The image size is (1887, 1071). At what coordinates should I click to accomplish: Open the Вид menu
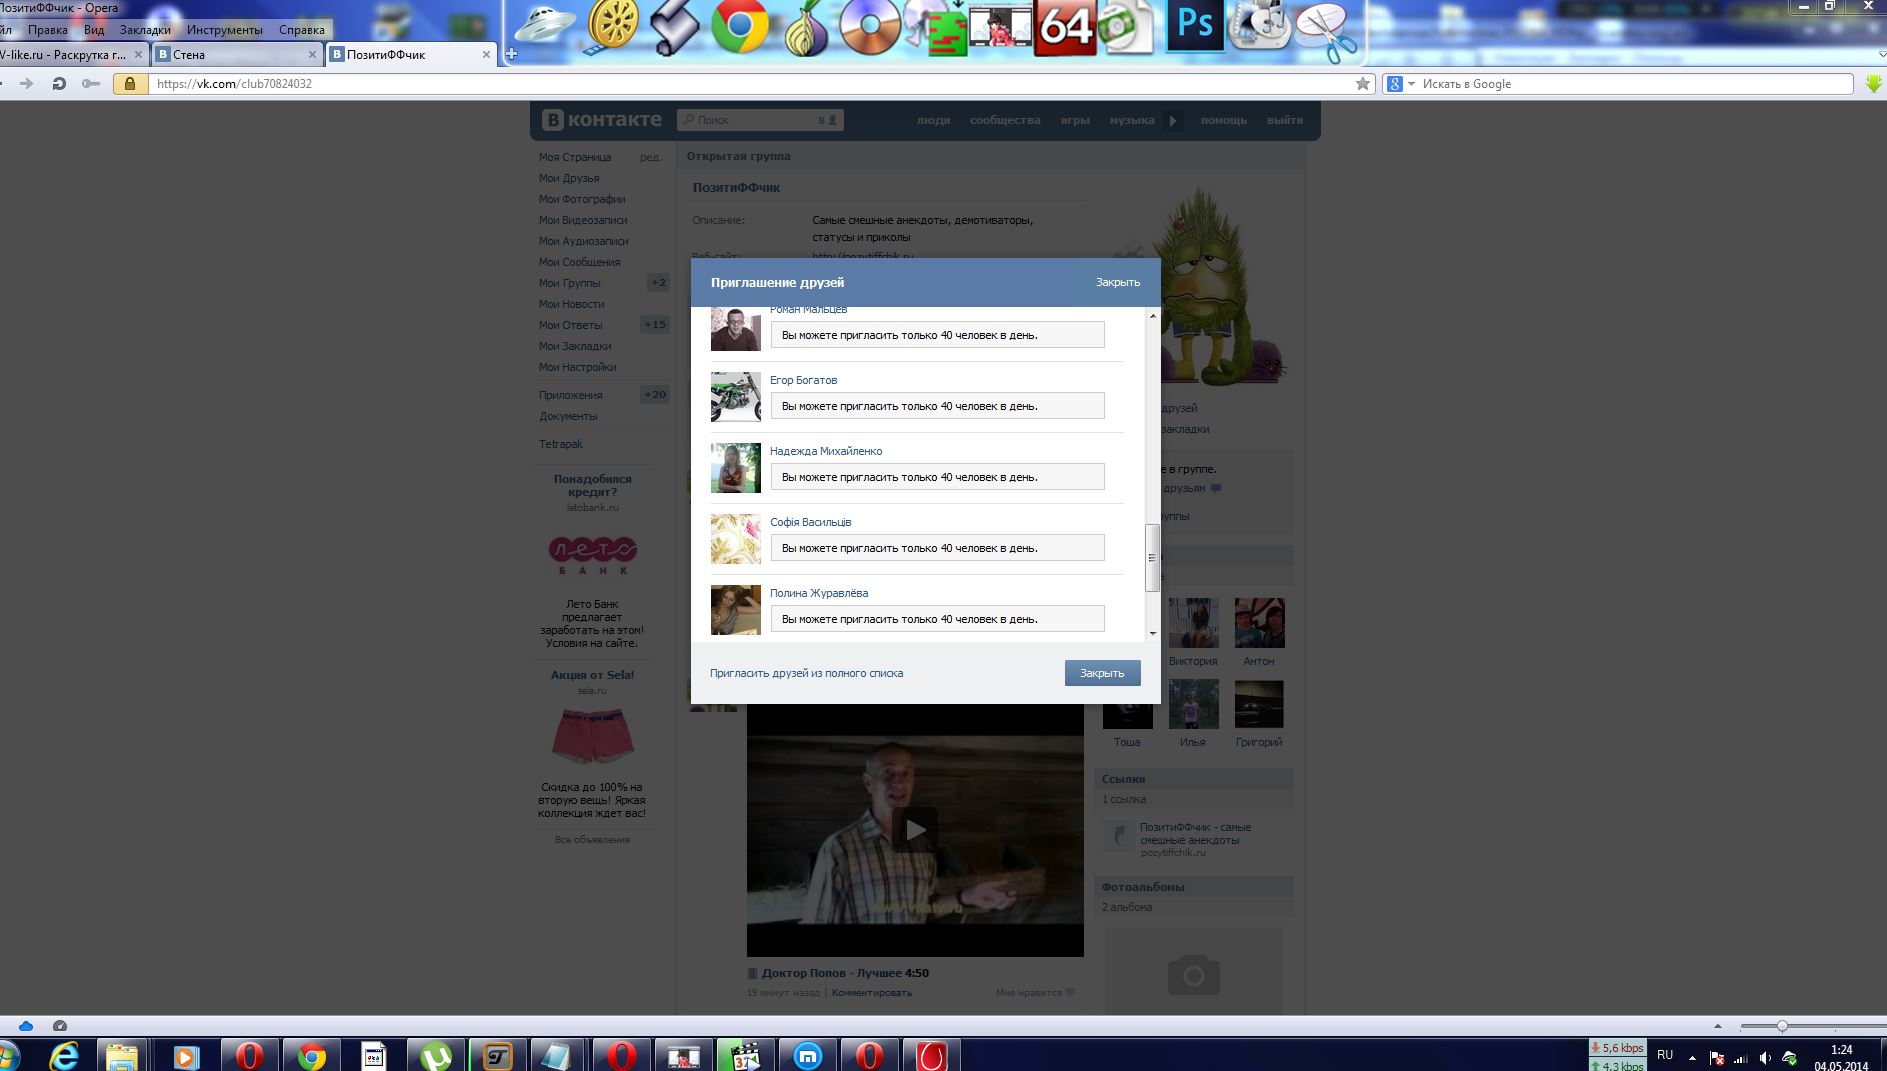[x=94, y=30]
